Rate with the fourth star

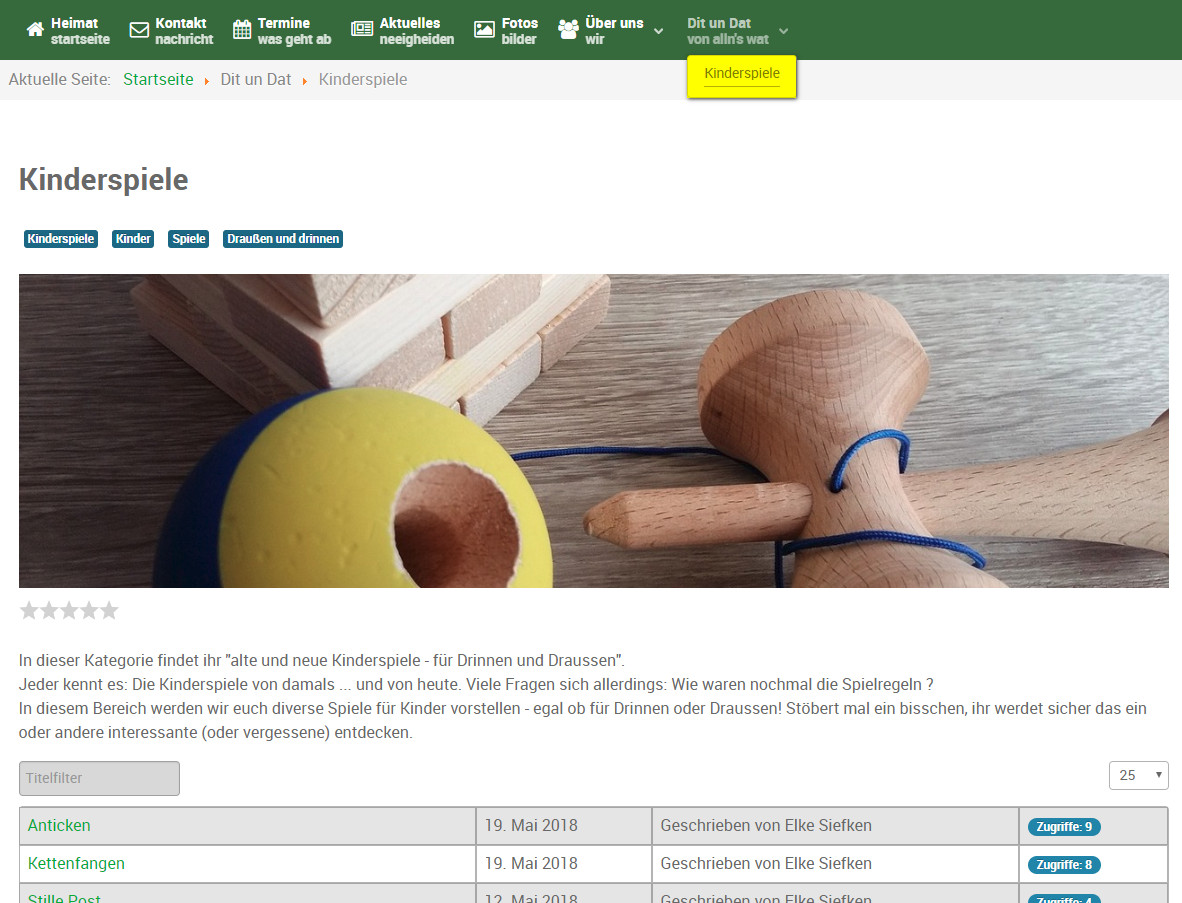pyautogui.click(x=89, y=610)
